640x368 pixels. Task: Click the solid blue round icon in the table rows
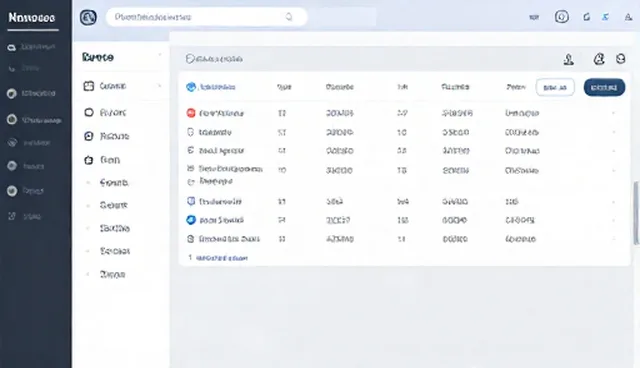click(x=191, y=220)
